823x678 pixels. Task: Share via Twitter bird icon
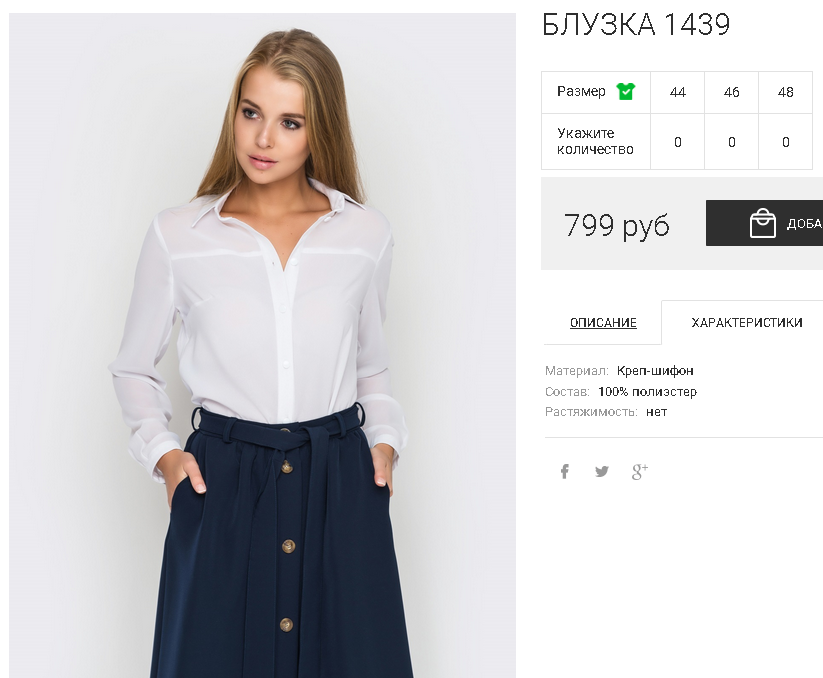(602, 471)
